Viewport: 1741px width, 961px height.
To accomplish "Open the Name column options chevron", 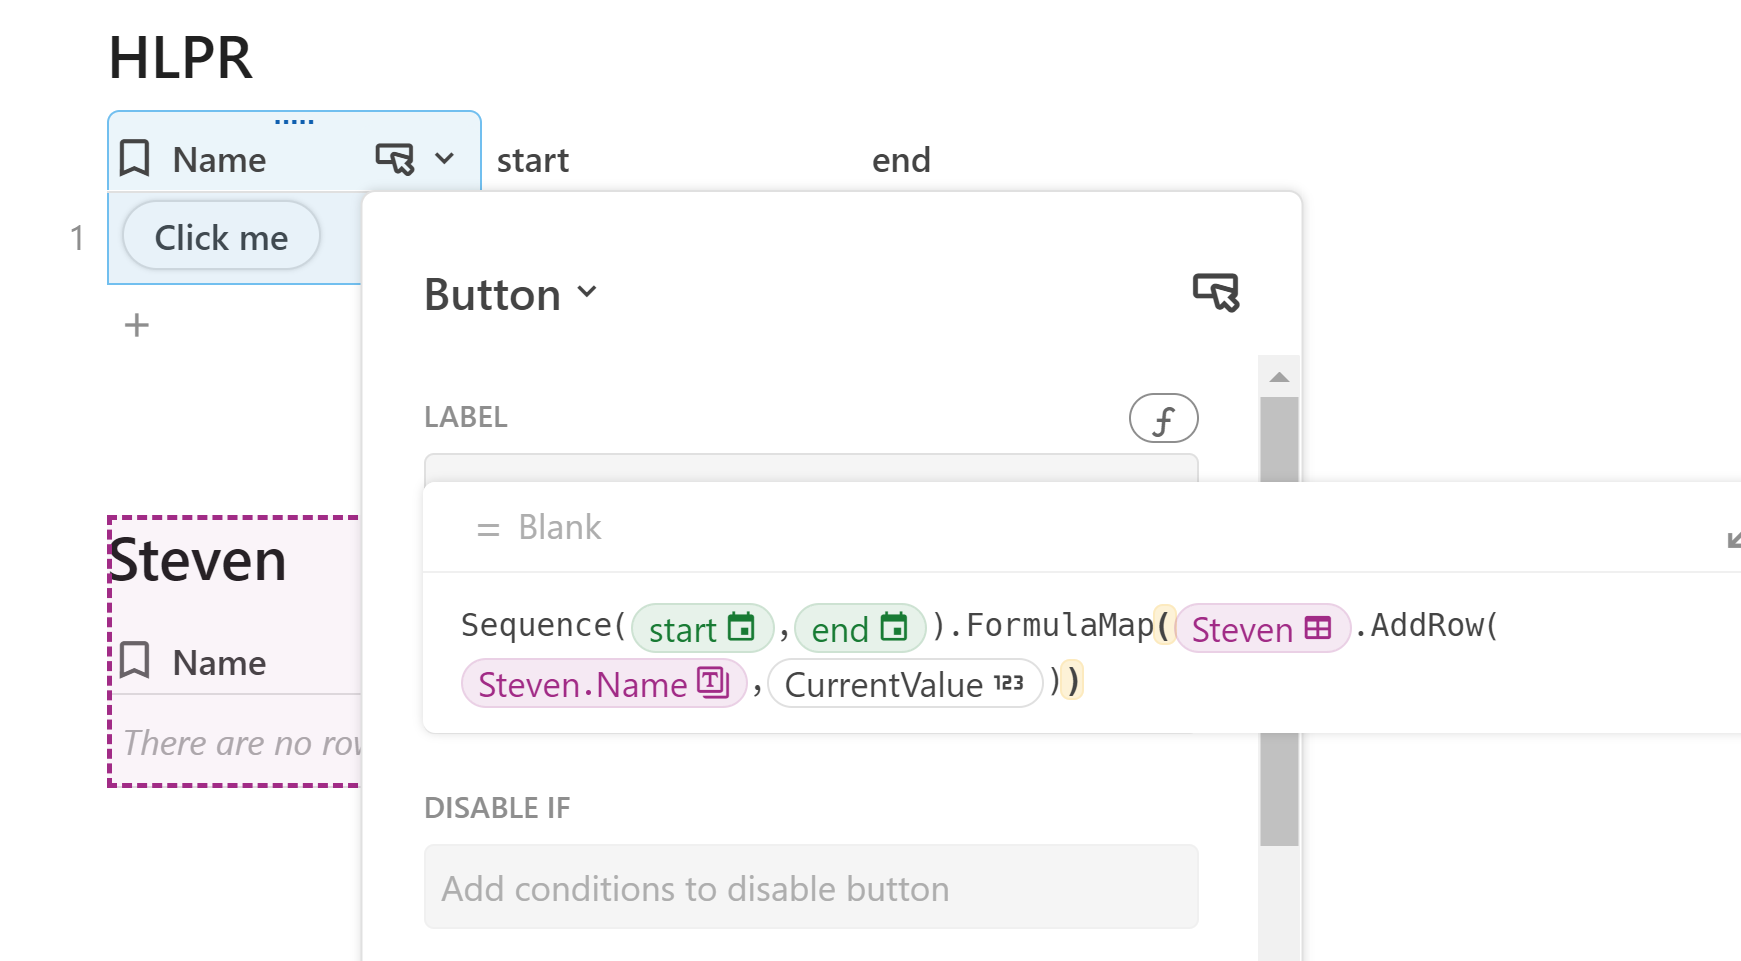I will click(x=445, y=158).
